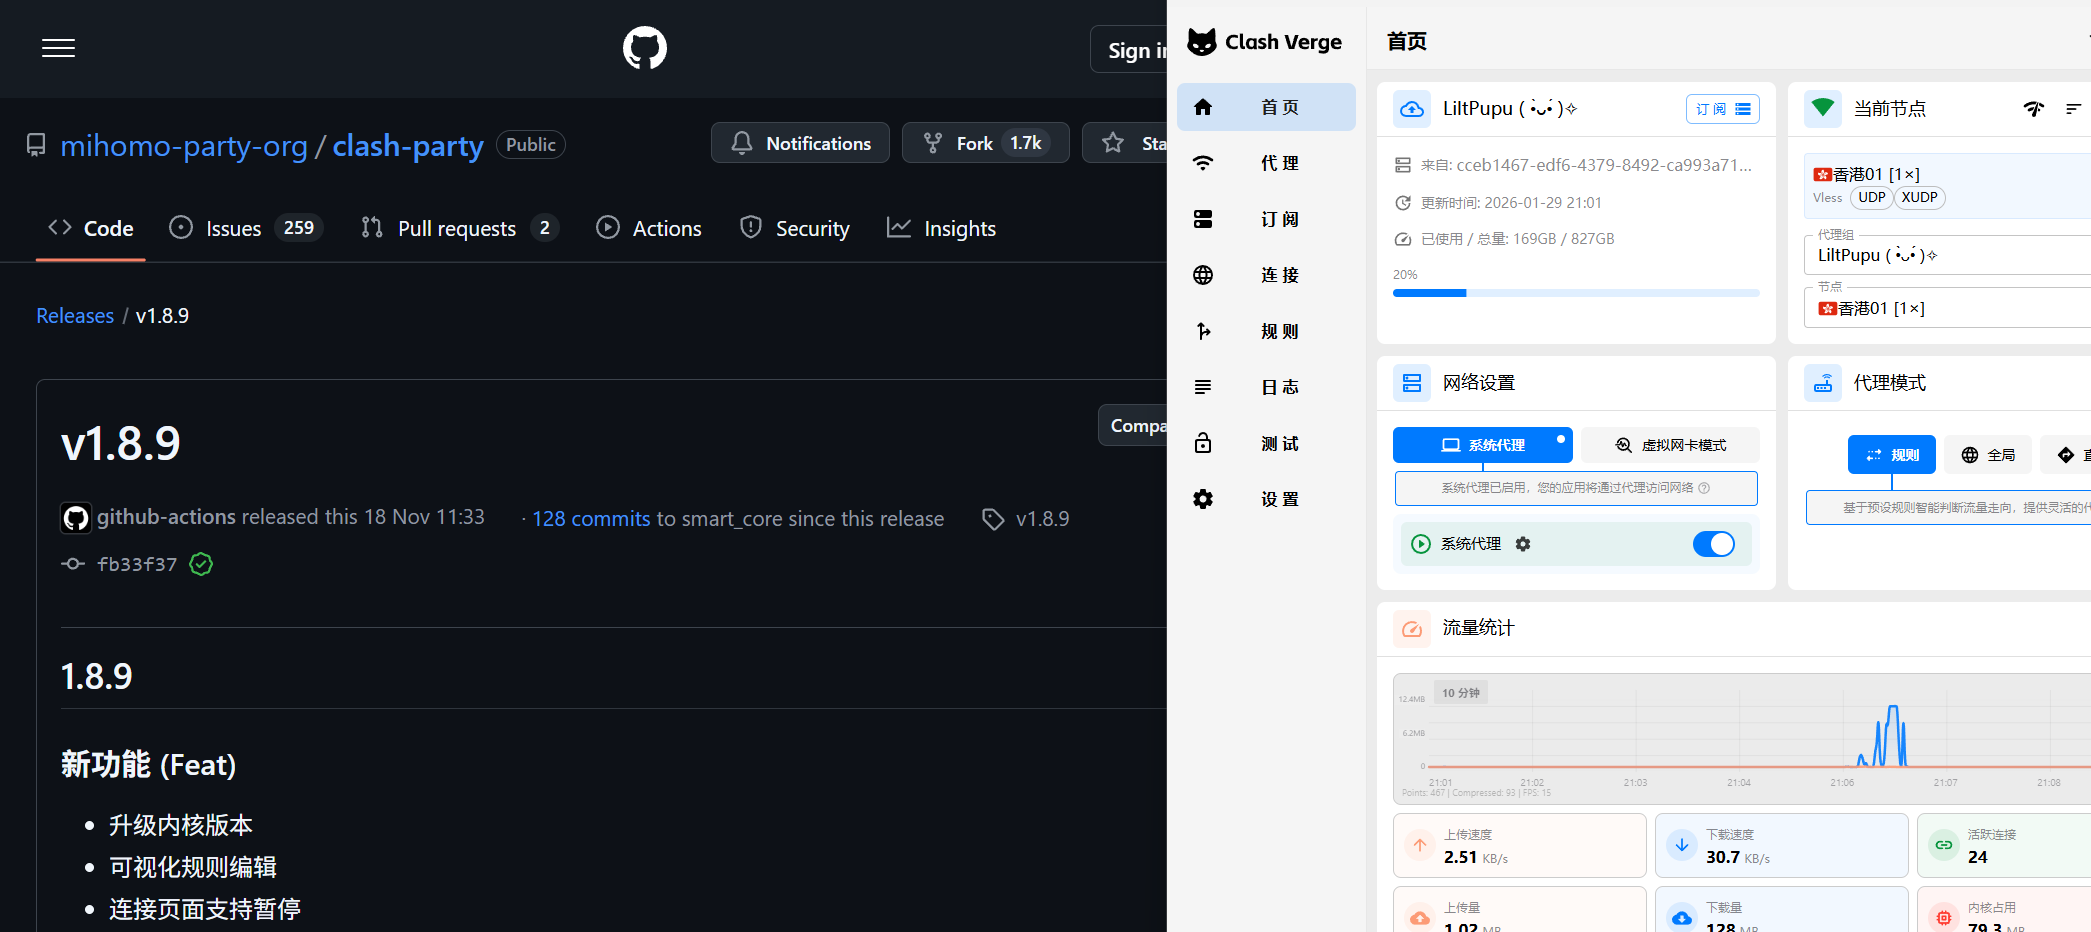Click the cloud icon on LiltPupu profile card
The height and width of the screenshot is (932, 2091).
pos(1411,109)
